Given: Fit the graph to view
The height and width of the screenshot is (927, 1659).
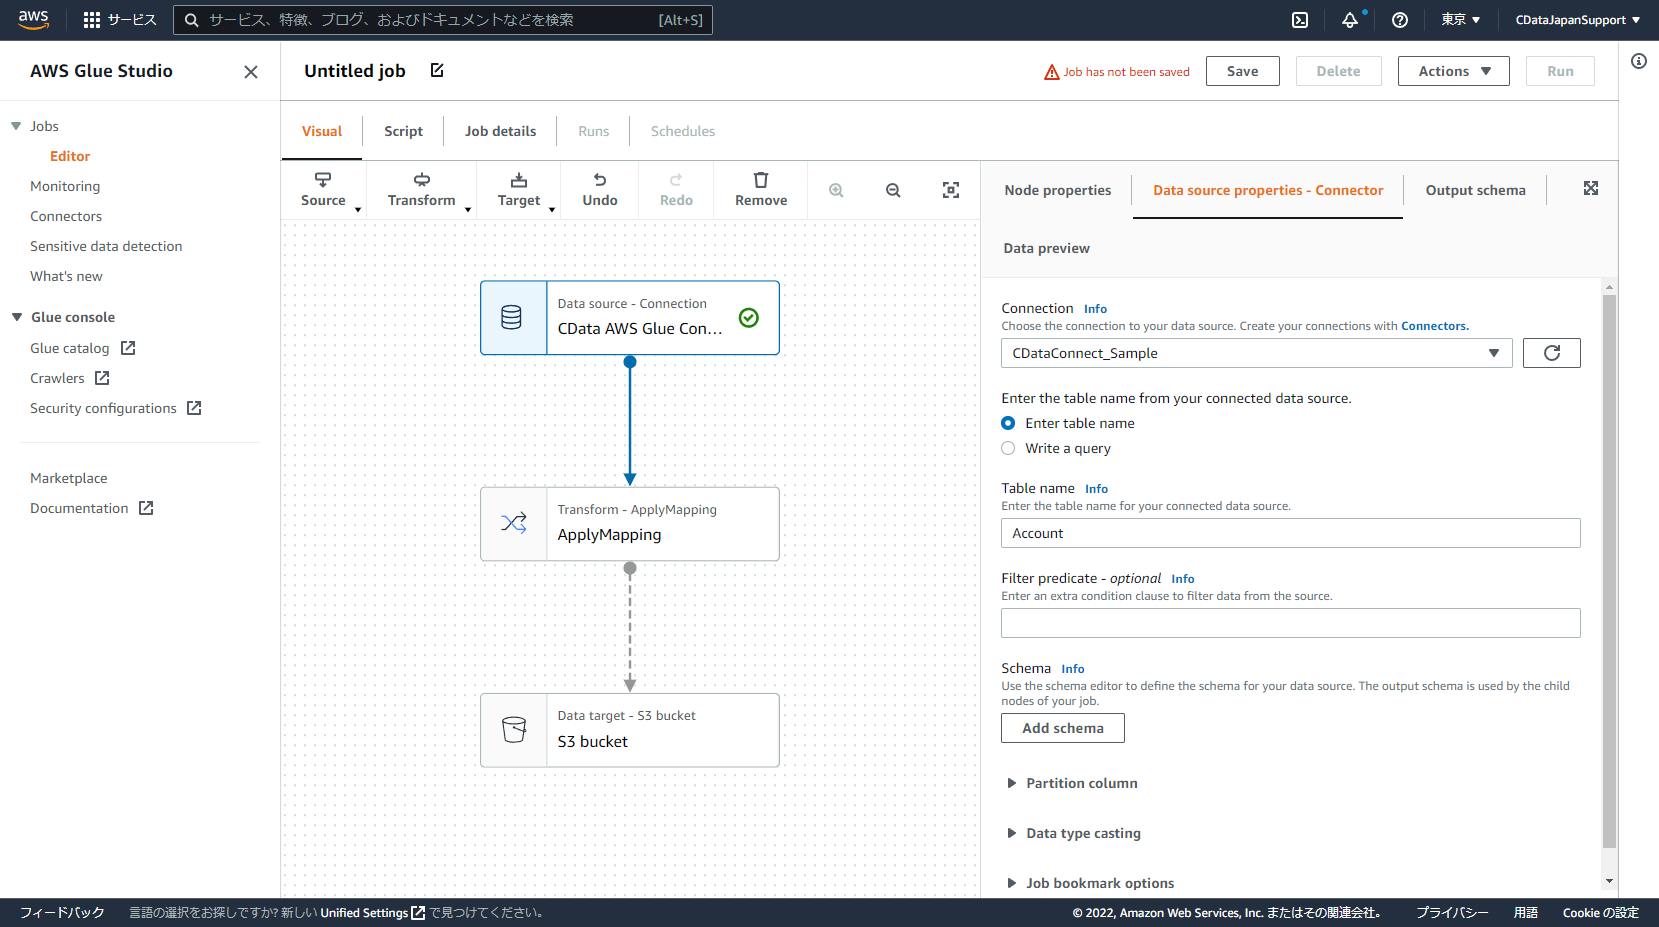Looking at the screenshot, I should click(x=951, y=190).
